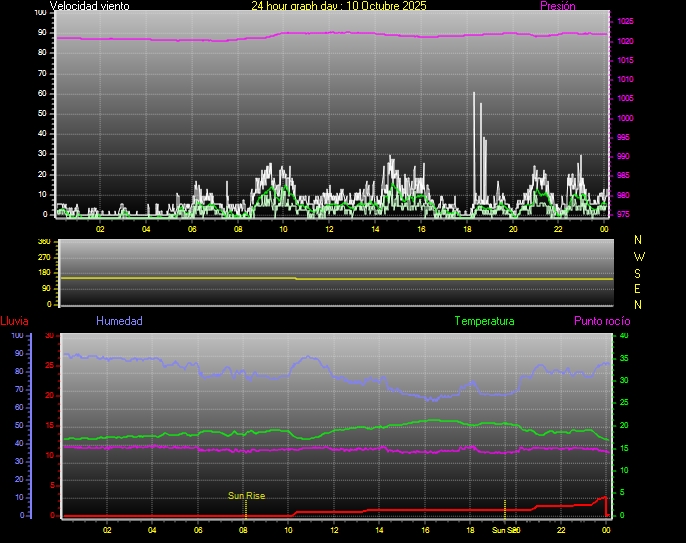
Task: Click the S compass direction letter
Action: point(639,272)
